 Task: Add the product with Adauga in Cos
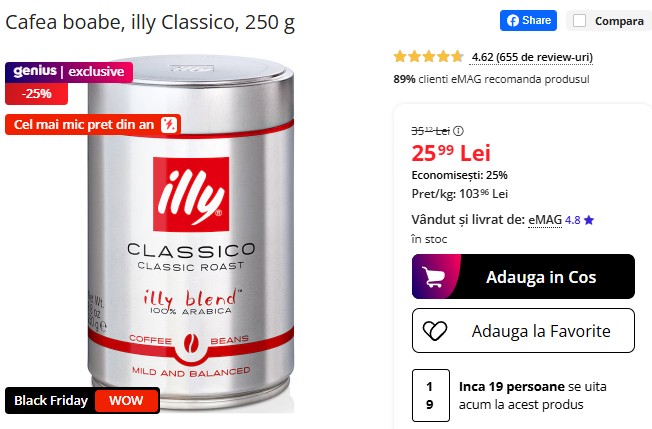(523, 276)
